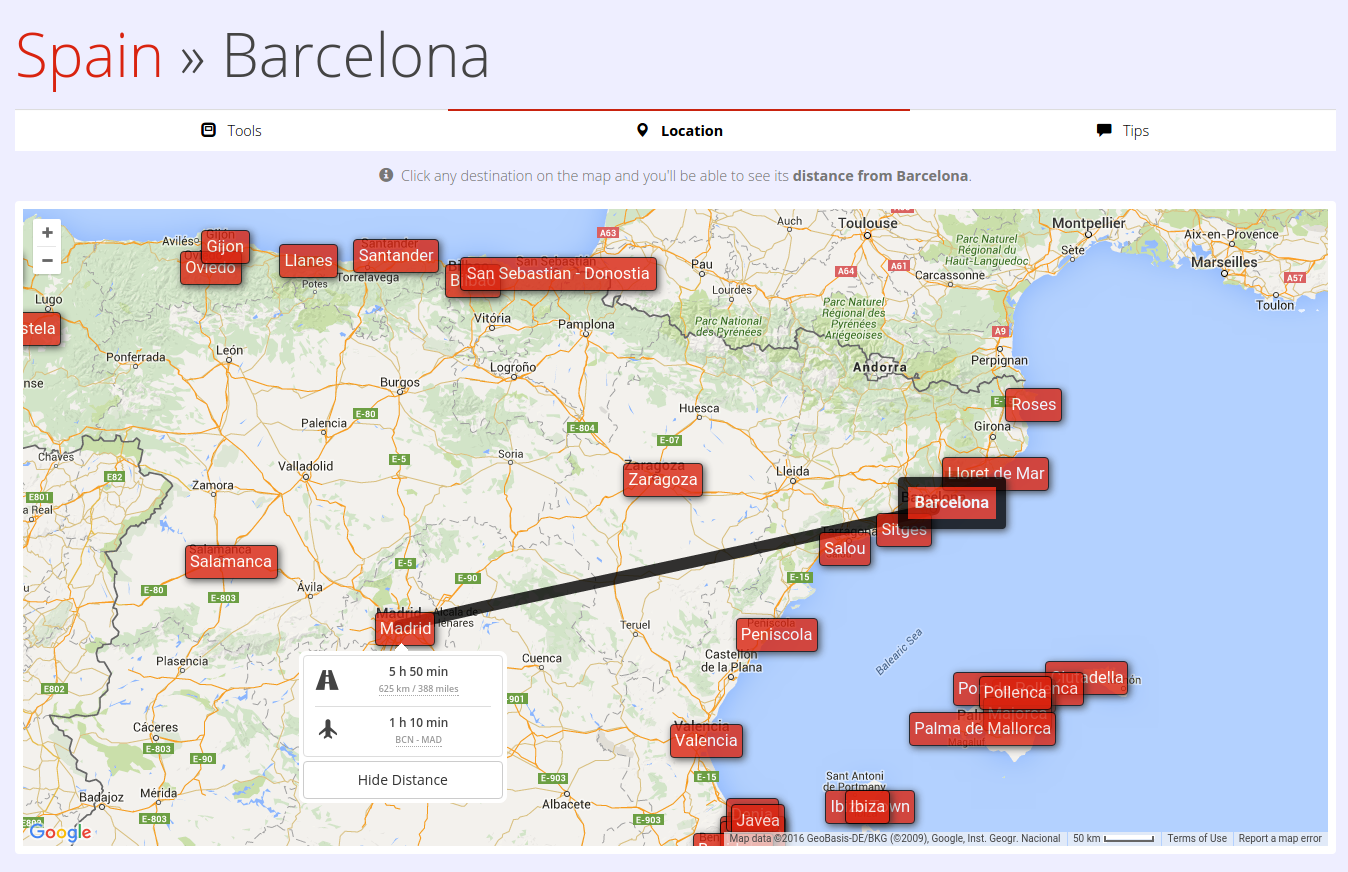Click the Toulouse city label
The image size is (1348, 872).
tap(868, 223)
